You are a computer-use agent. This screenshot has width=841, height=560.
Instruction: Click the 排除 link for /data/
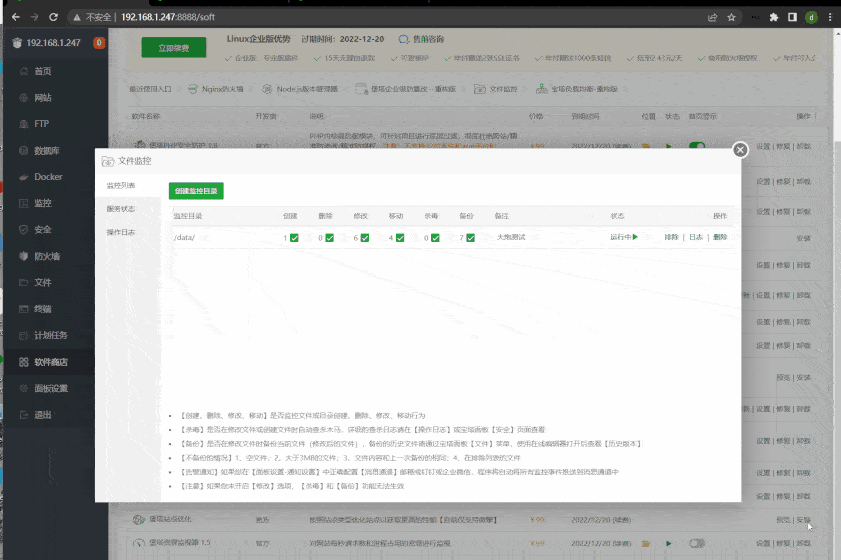[672, 237]
